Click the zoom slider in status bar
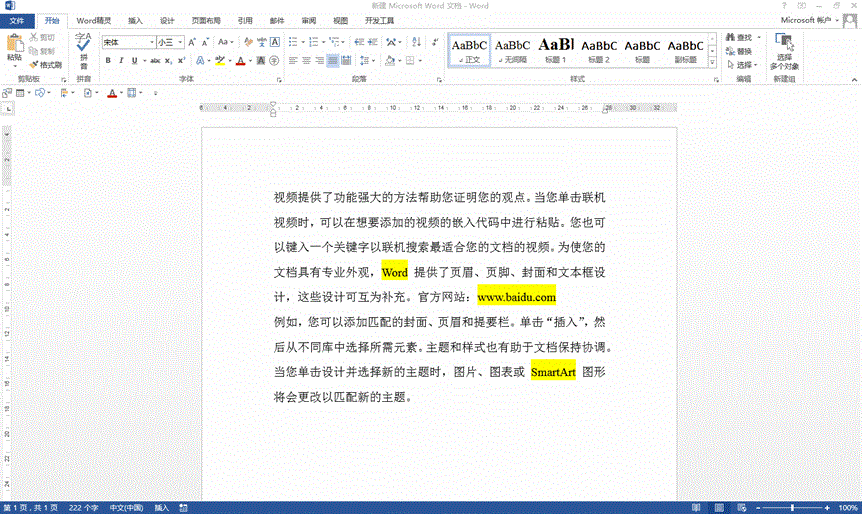 (792, 508)
